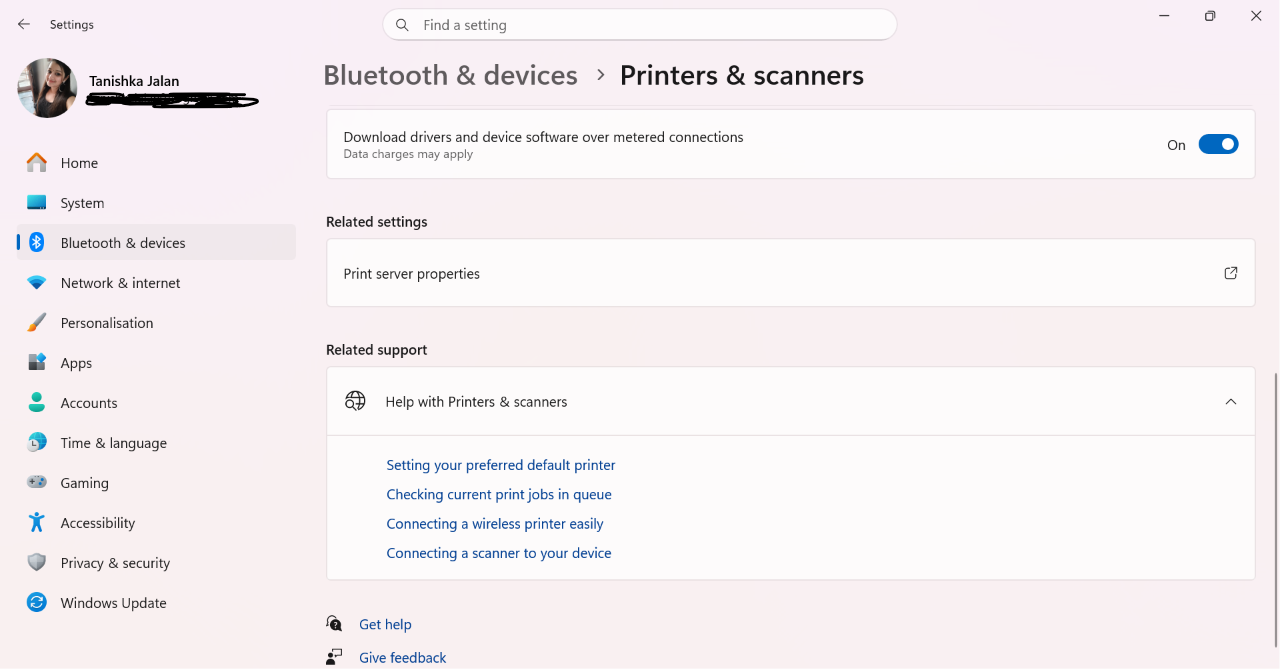The width and height of the screenshot is (1280, 669).
Task: Go back to Bluetooth & devices breadcrumb
Action: pyautogui.click(x=450, y=75)
